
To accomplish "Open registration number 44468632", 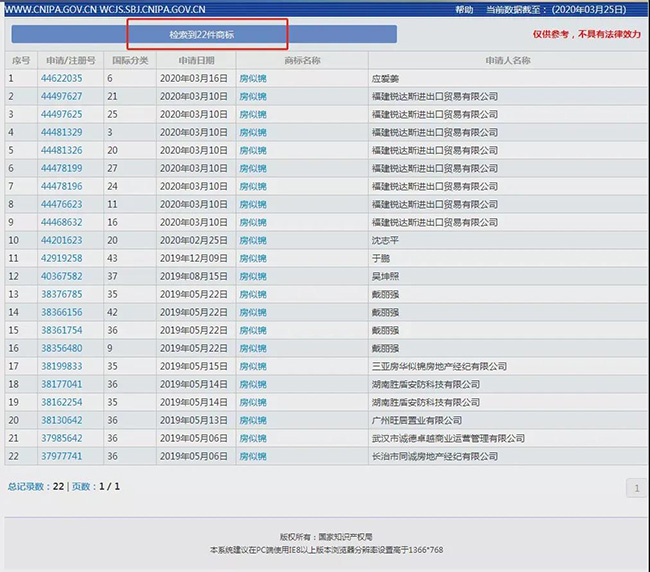I will pyautogui.click(x=61, y=222).
